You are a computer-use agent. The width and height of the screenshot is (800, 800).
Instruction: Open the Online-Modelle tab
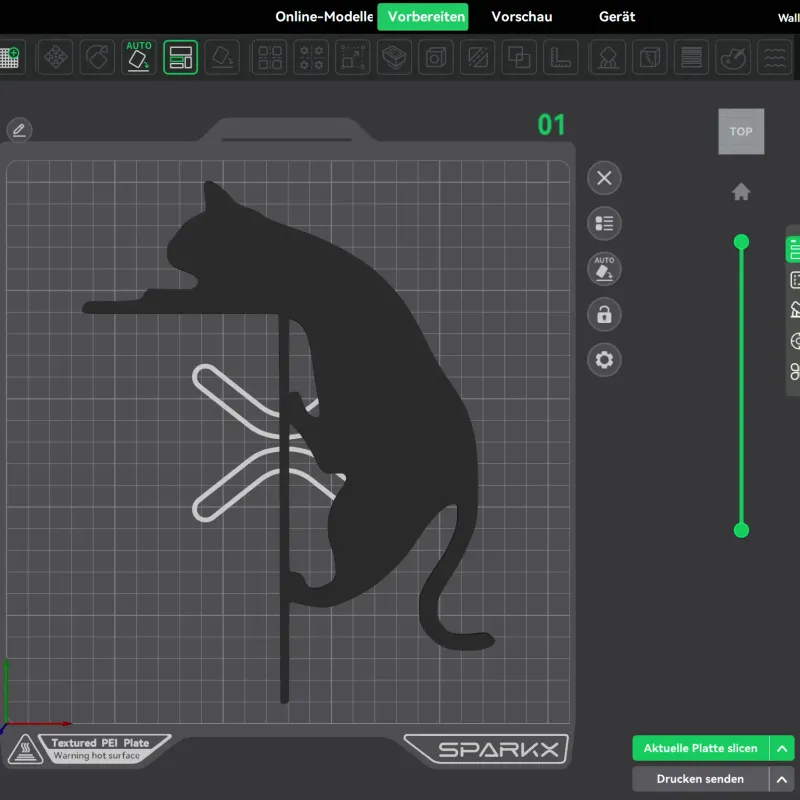tap(324, 17)
